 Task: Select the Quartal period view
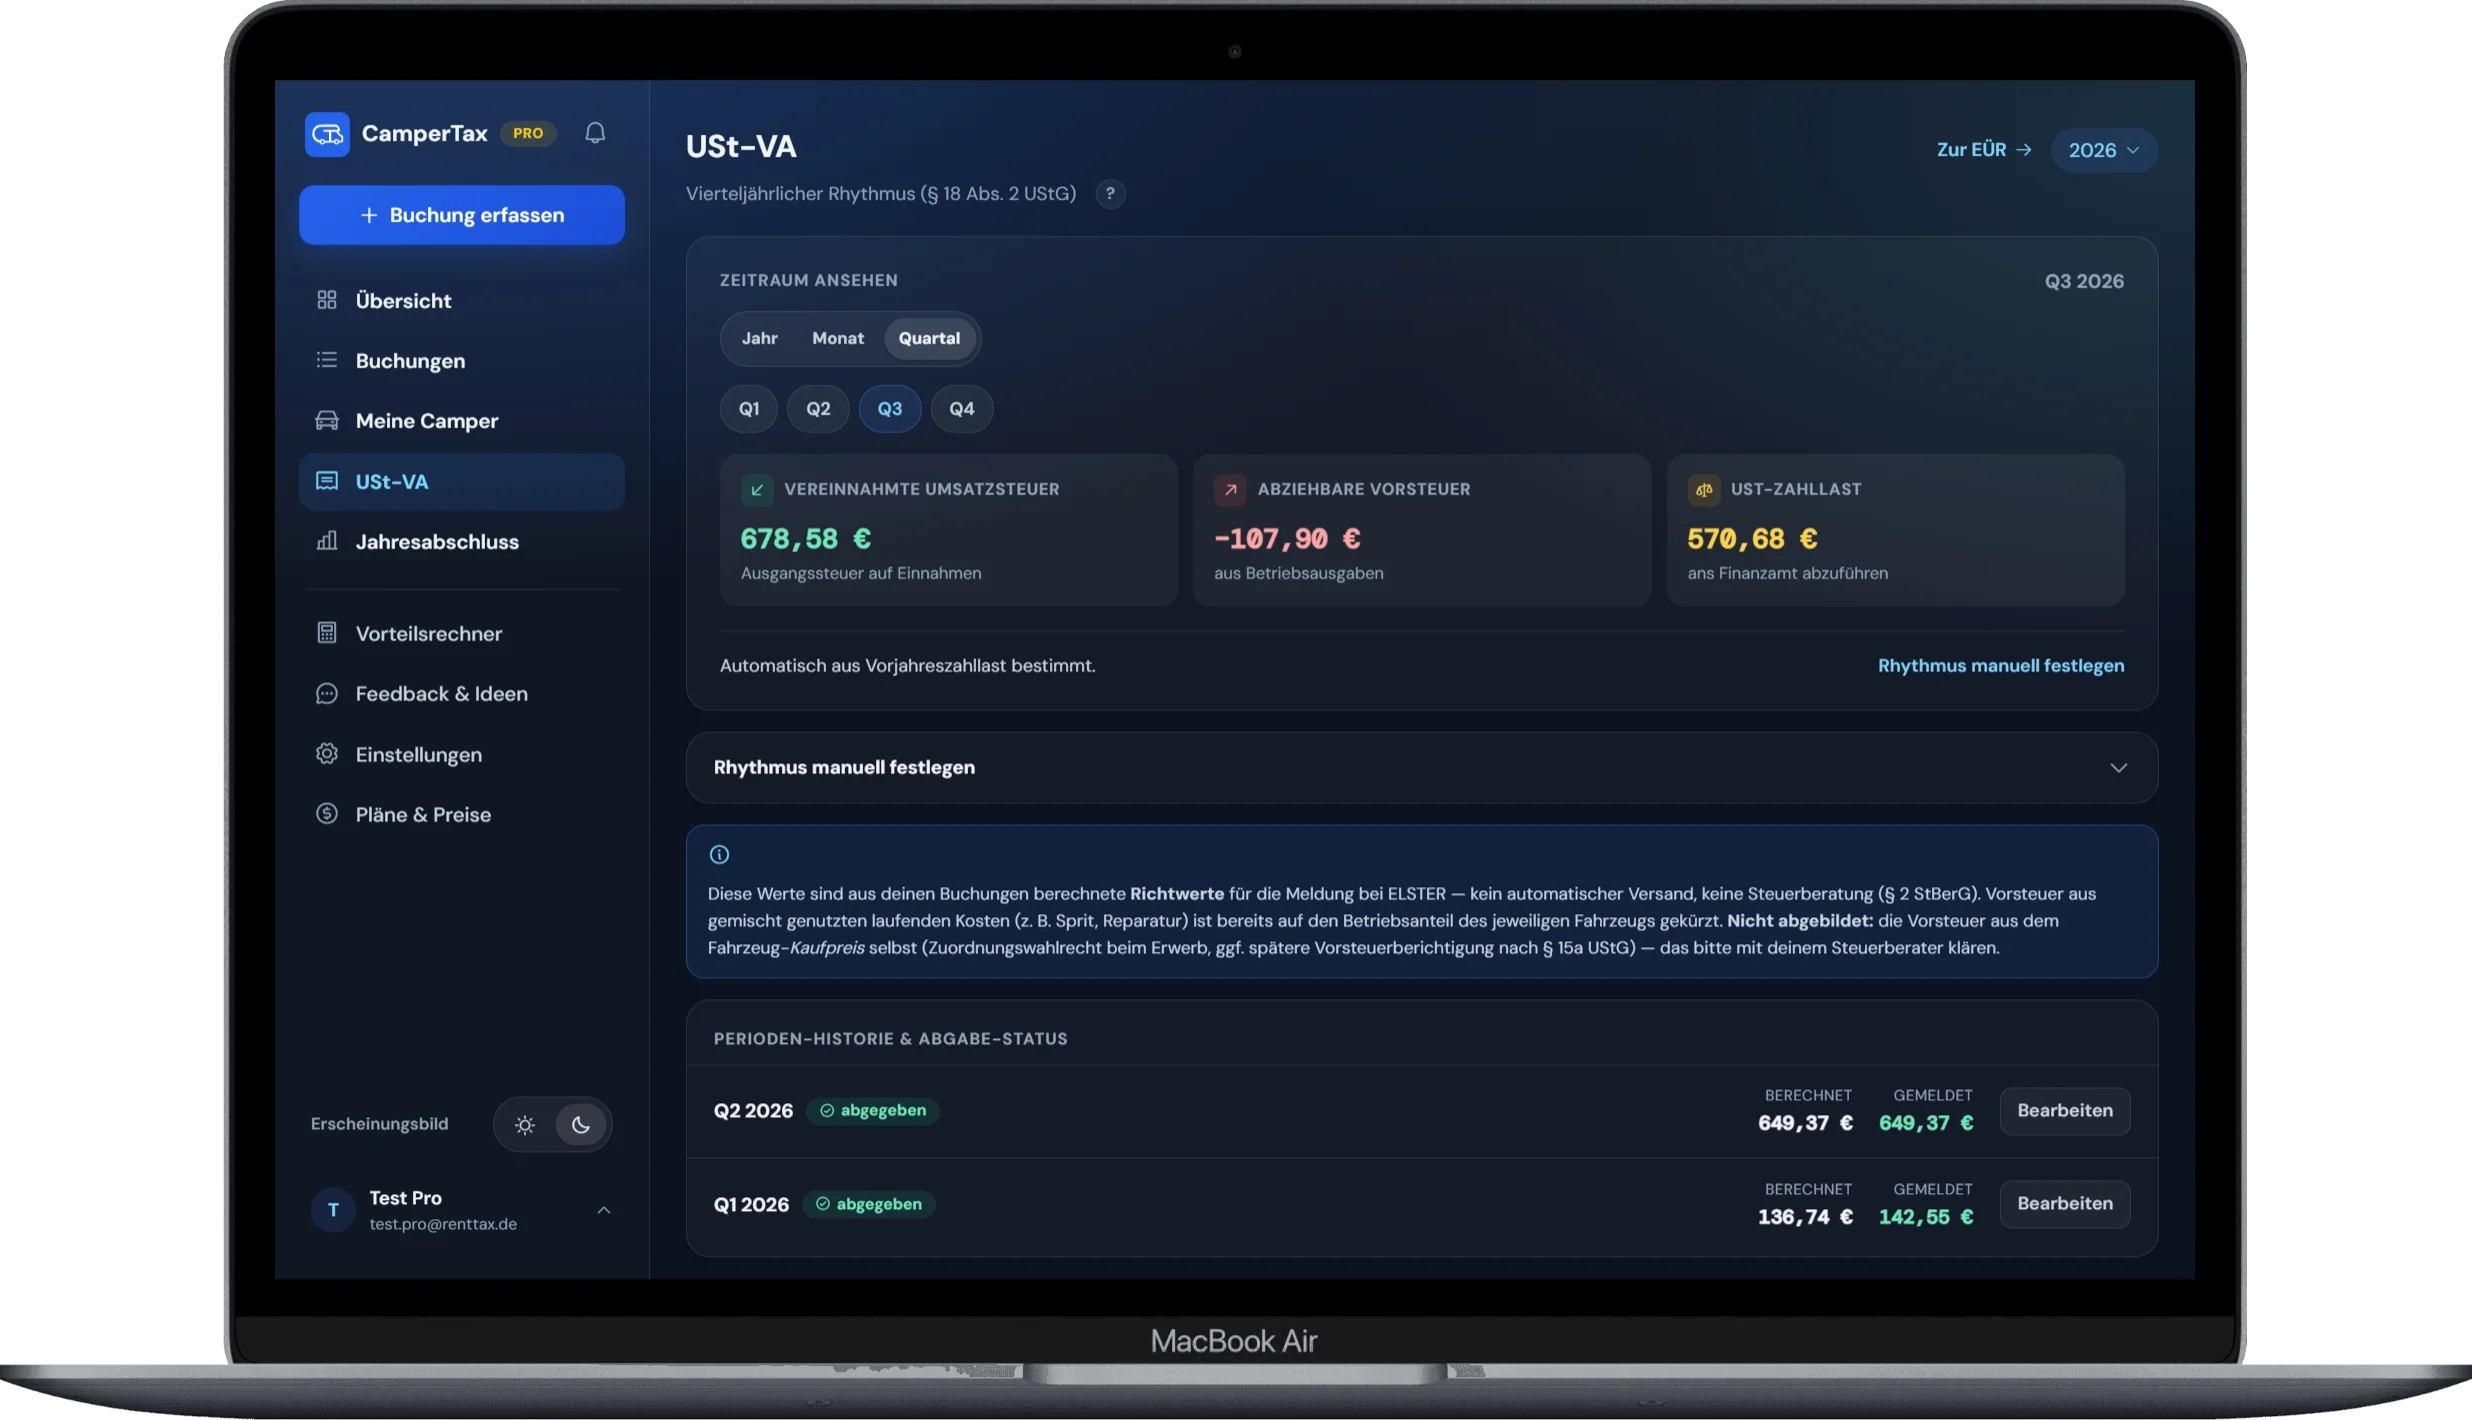point(929,338)
